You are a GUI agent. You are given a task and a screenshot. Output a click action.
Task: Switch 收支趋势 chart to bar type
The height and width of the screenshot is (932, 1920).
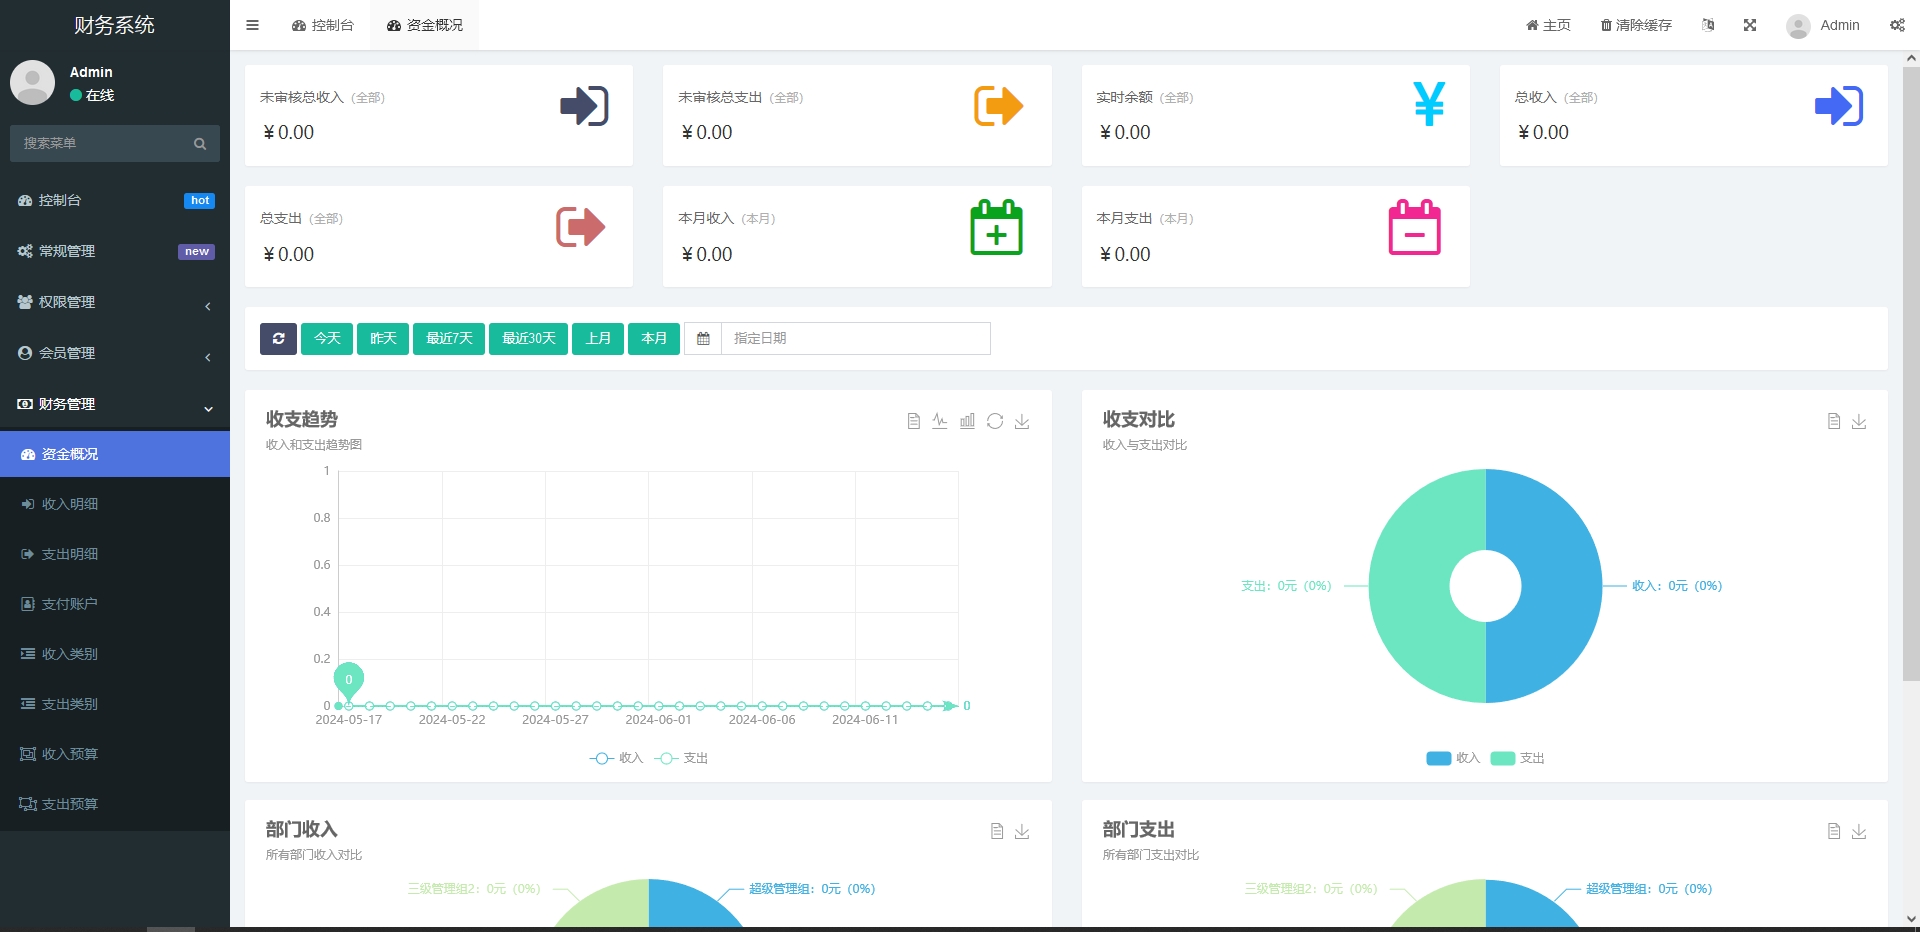(967, 422)
